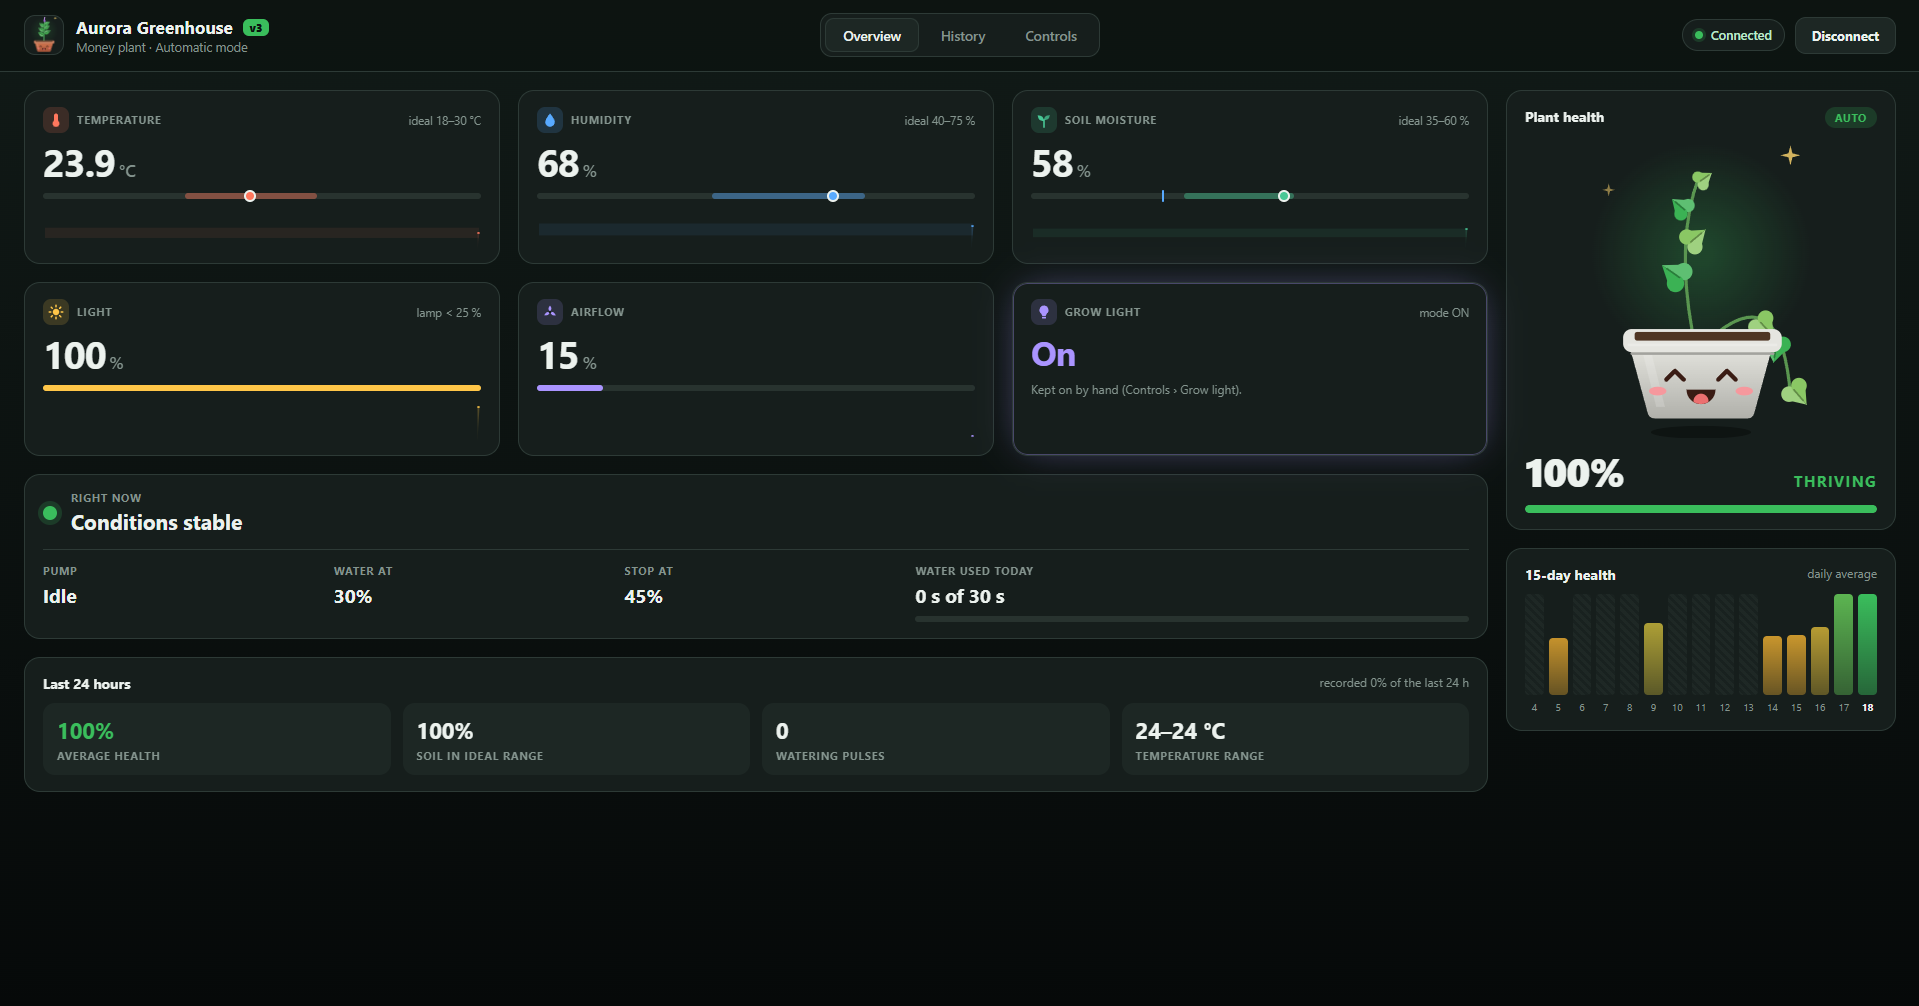The height and width of the screenshot is (1006, 1919).
Task: Switch to the Overview tab
Action: pos(872,36)
